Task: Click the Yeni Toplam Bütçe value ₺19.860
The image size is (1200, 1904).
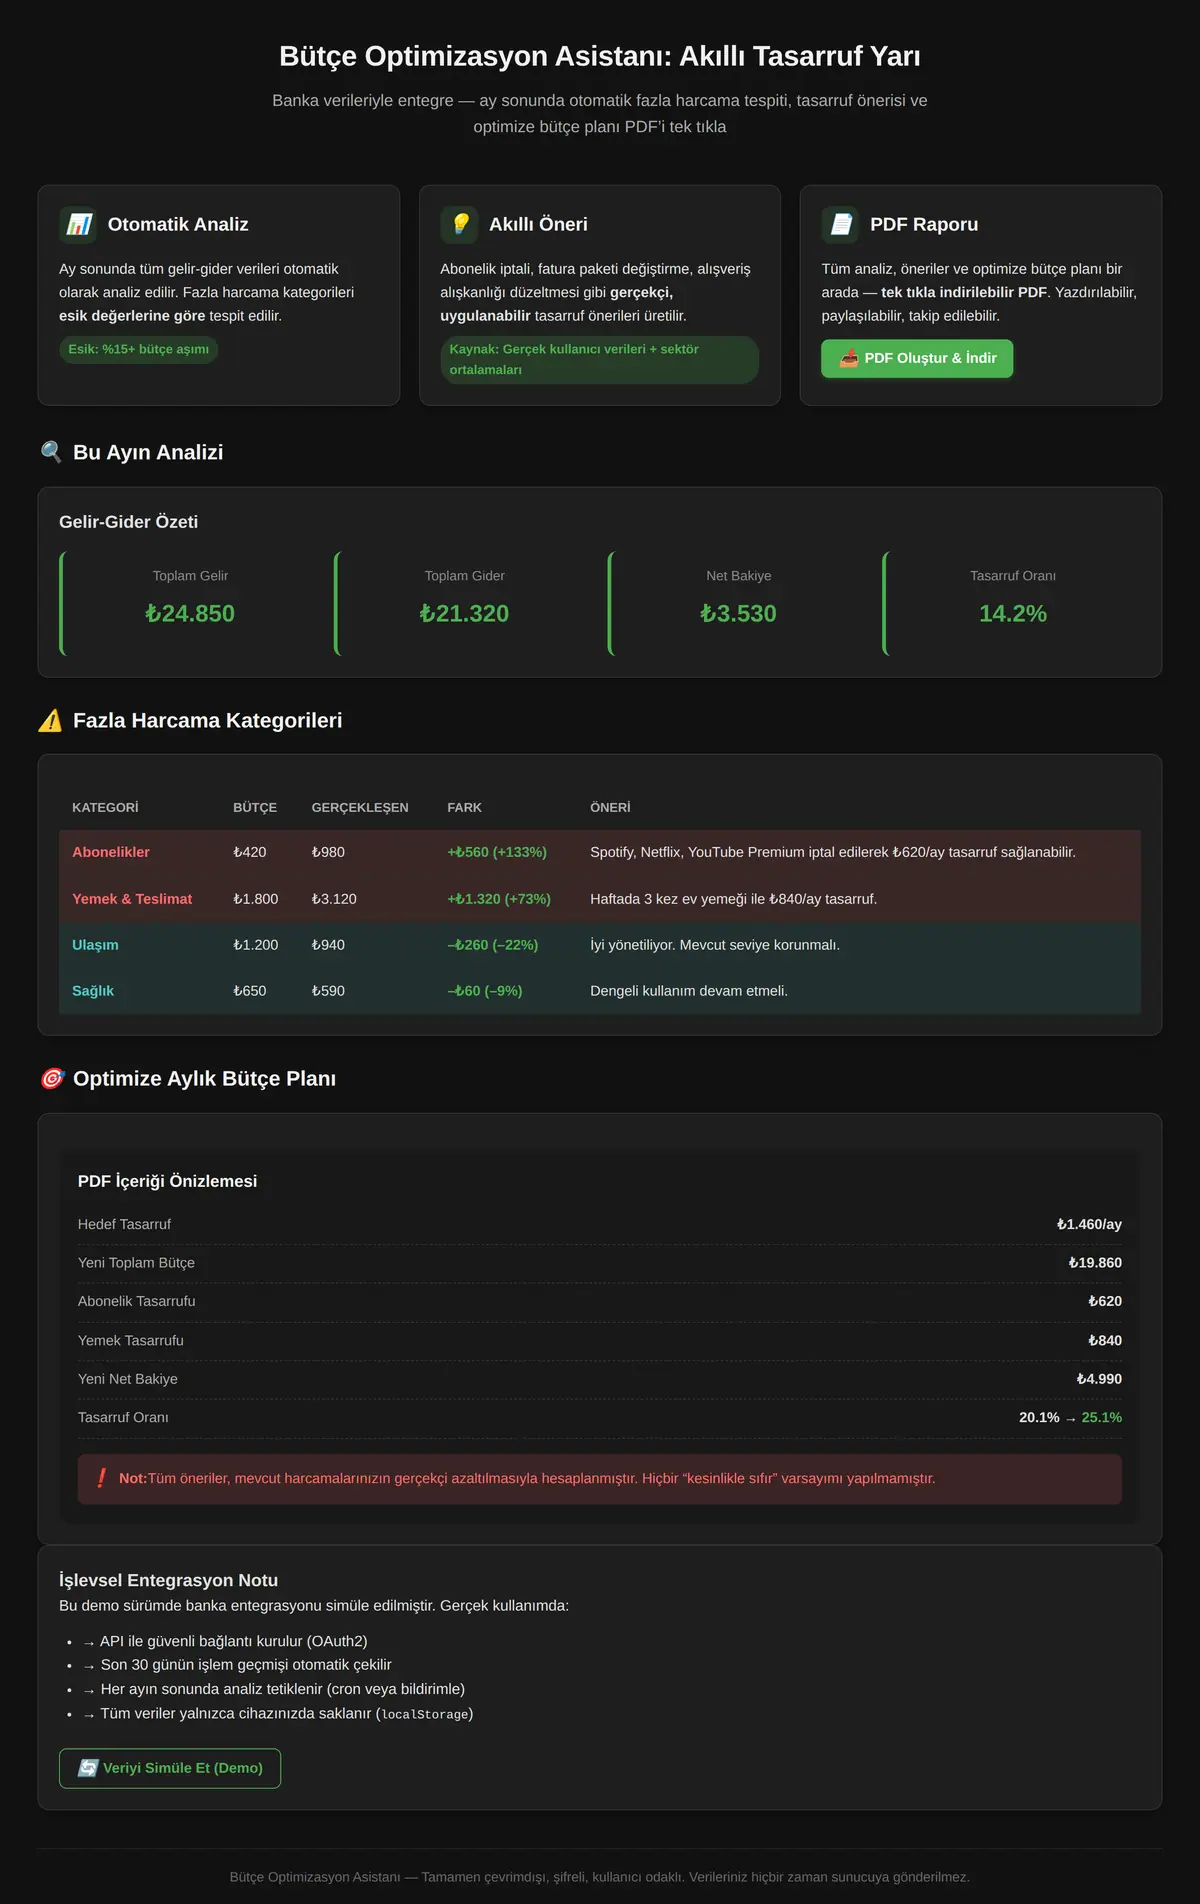Action: pyautogui.click(x=1095, y=1263)
